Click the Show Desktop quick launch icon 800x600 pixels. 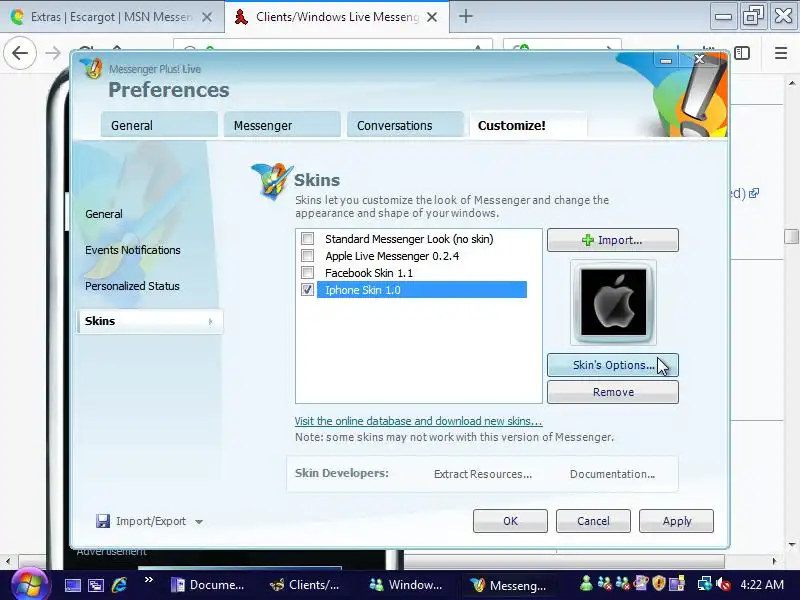[72, 585]
